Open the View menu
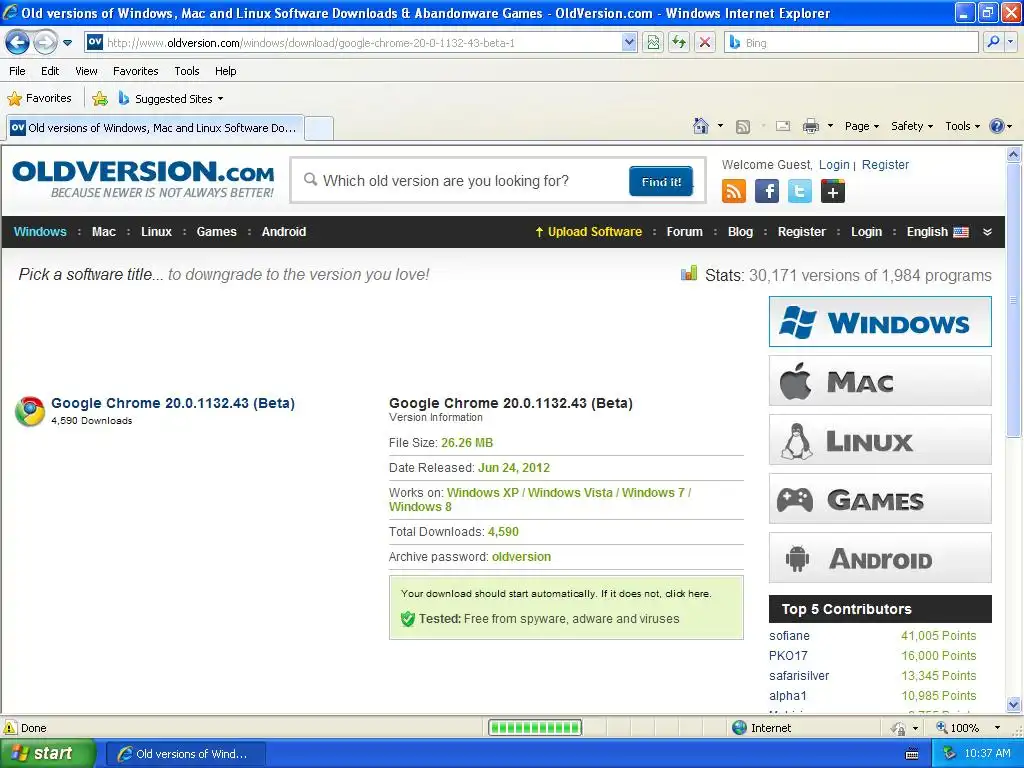This screenshot has height=768, width=1024. coord(86,71)
